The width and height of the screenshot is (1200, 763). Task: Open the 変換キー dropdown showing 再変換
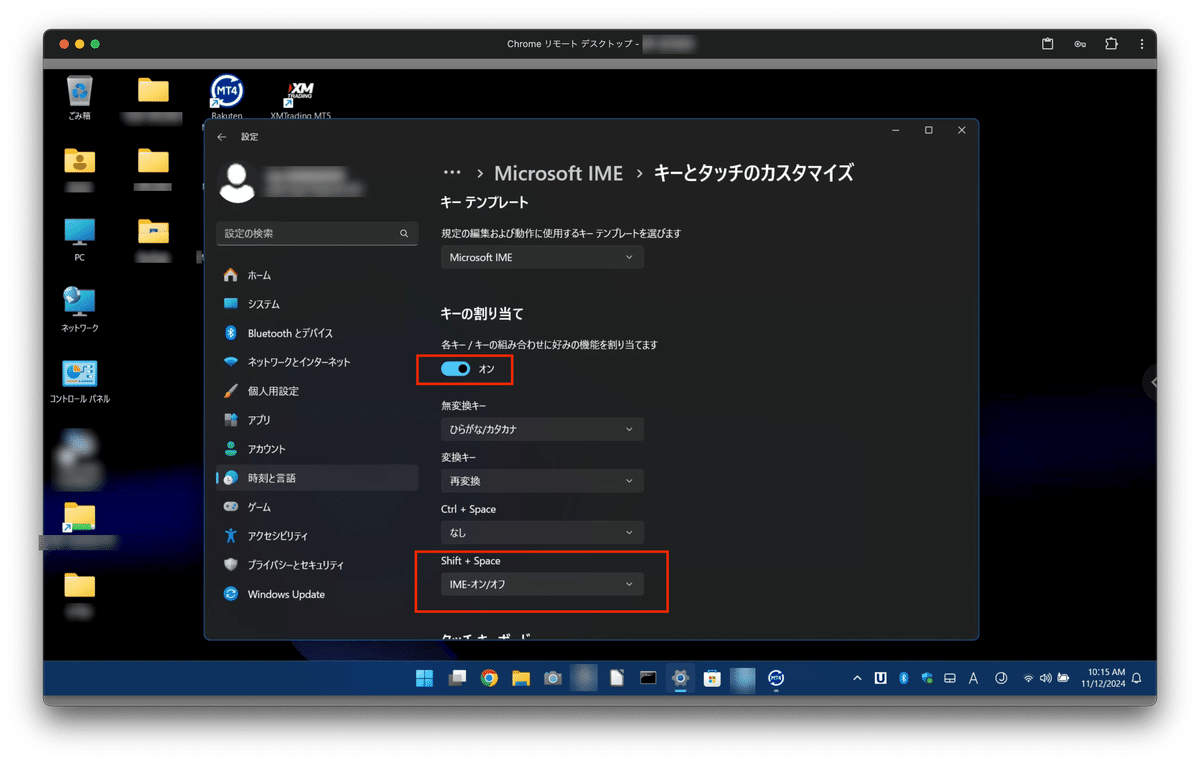542,481
